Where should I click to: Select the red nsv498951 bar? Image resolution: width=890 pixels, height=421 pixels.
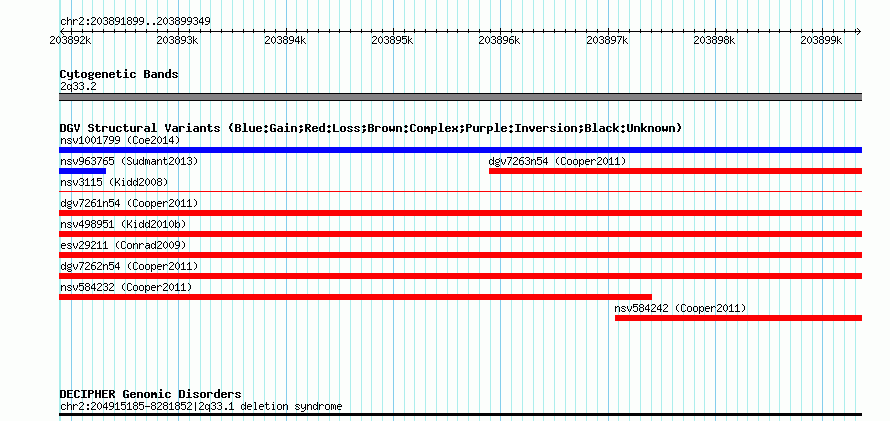click(460, 234)
